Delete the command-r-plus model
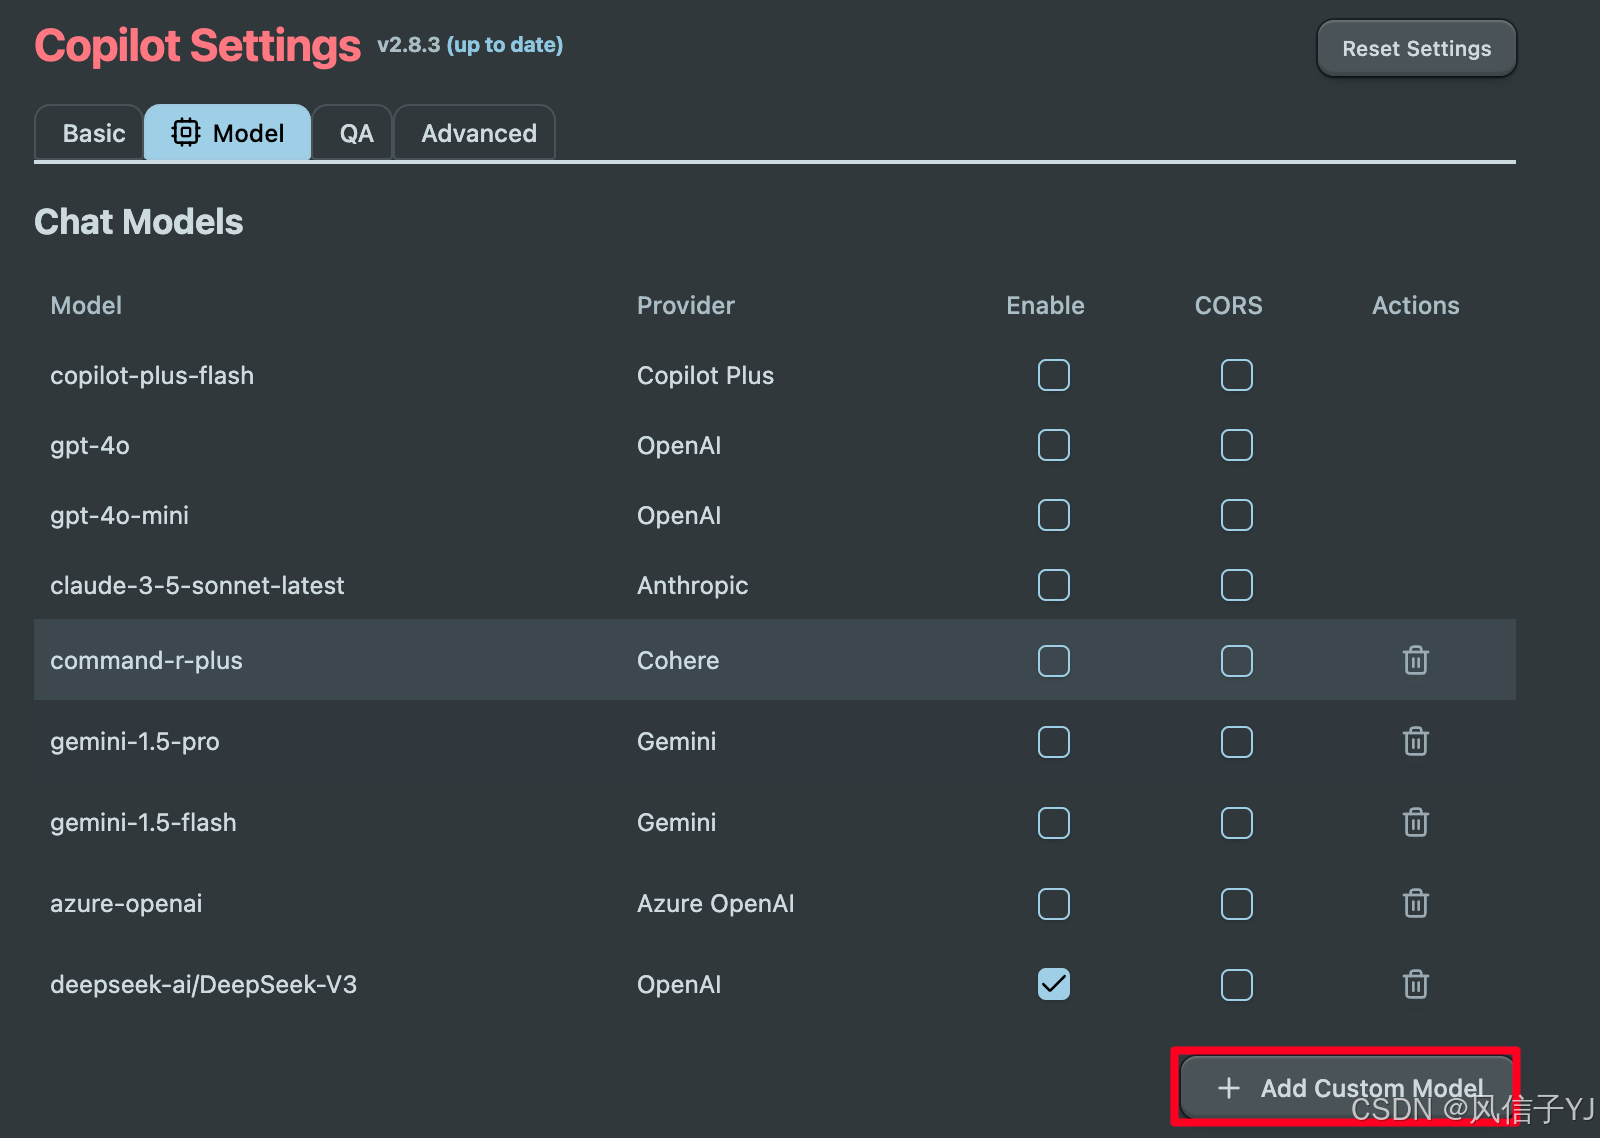The image size is (1600, 1138). coord(1415,660)
